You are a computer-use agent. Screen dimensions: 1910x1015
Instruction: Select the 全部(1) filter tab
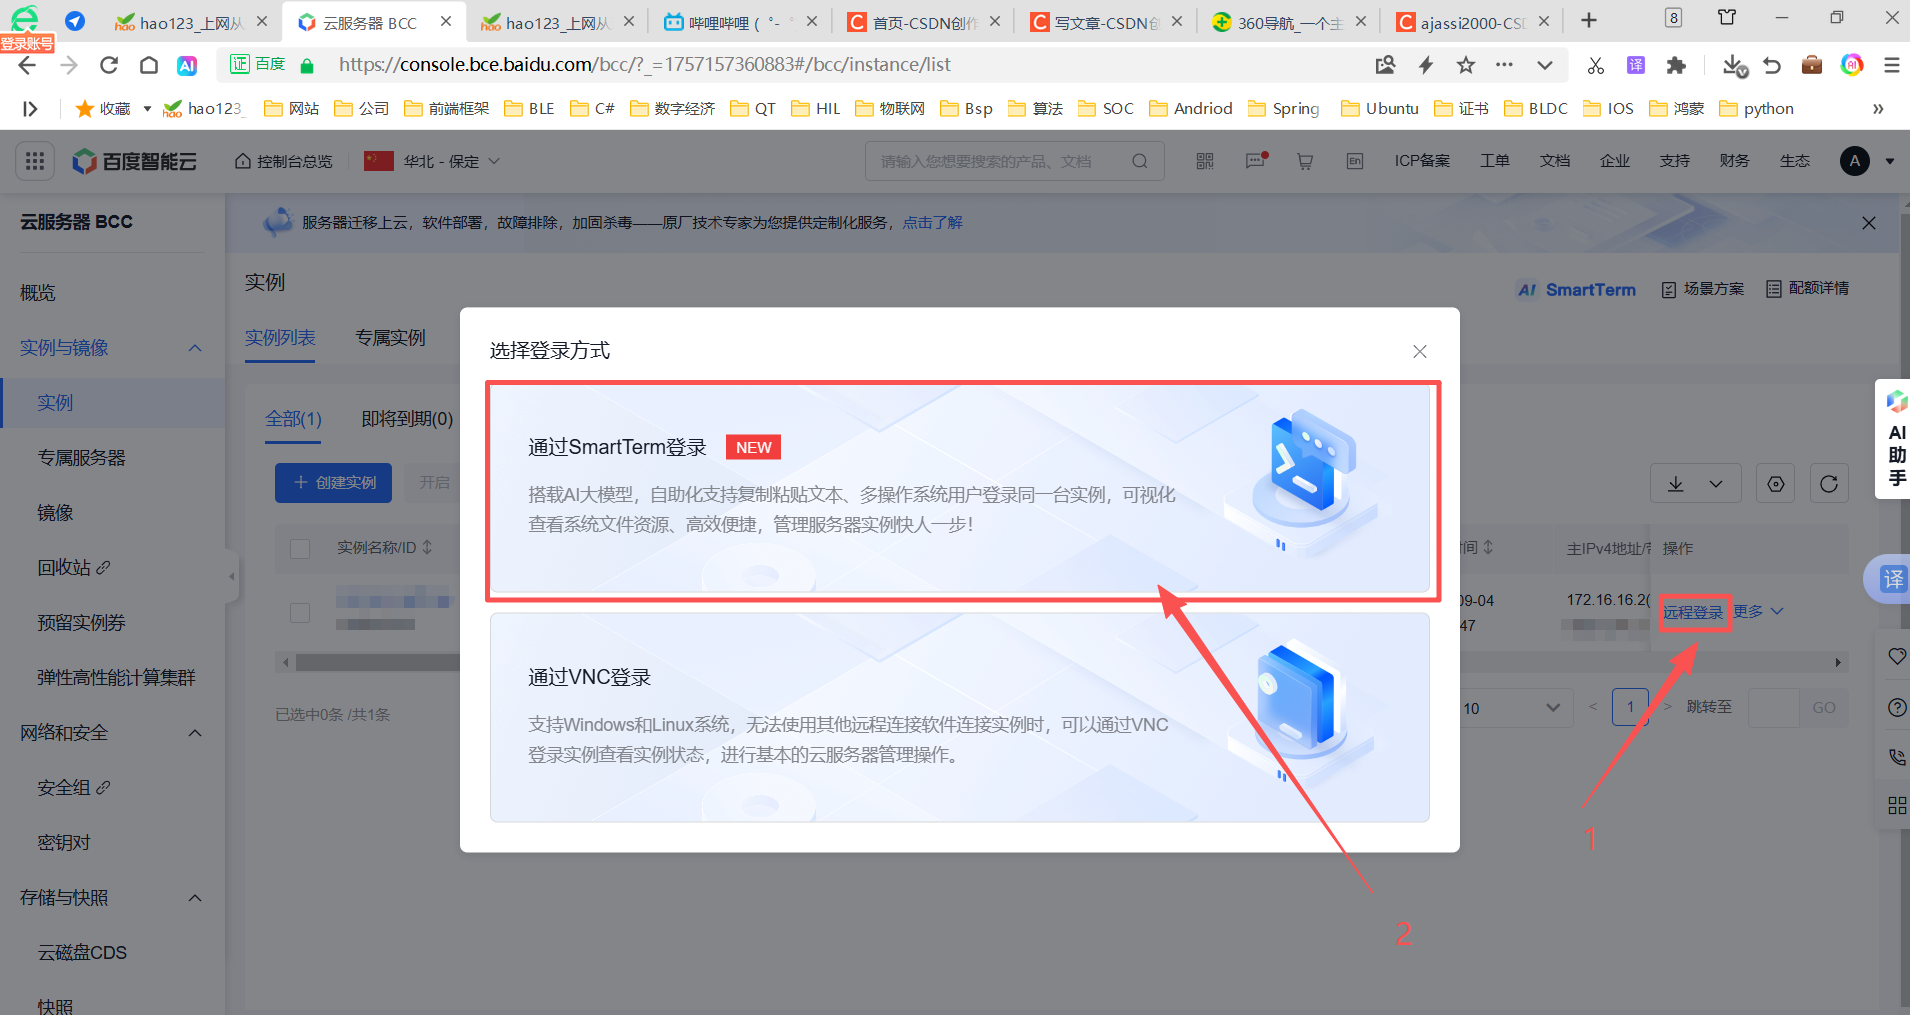[x=293, y=419]
